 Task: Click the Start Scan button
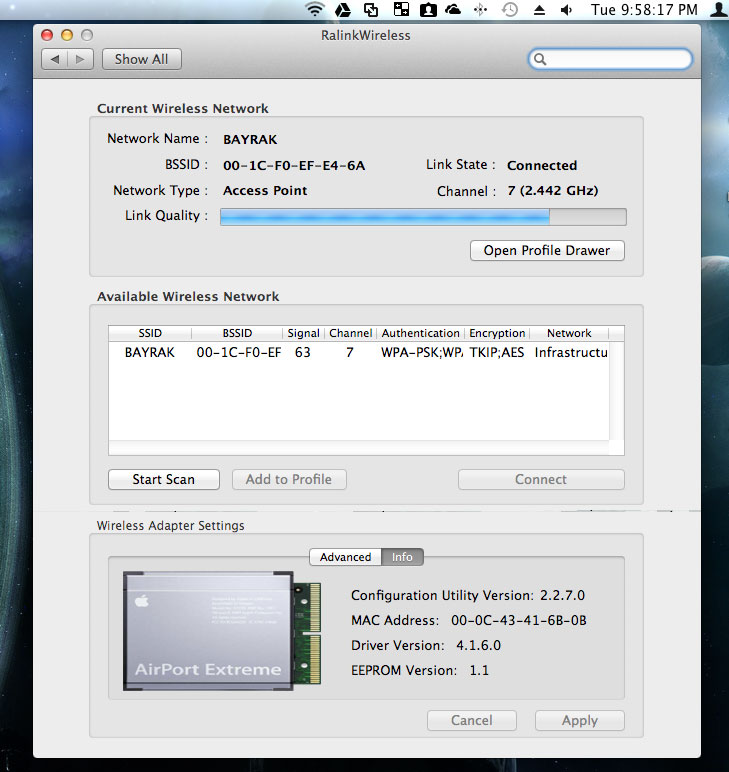163,480
